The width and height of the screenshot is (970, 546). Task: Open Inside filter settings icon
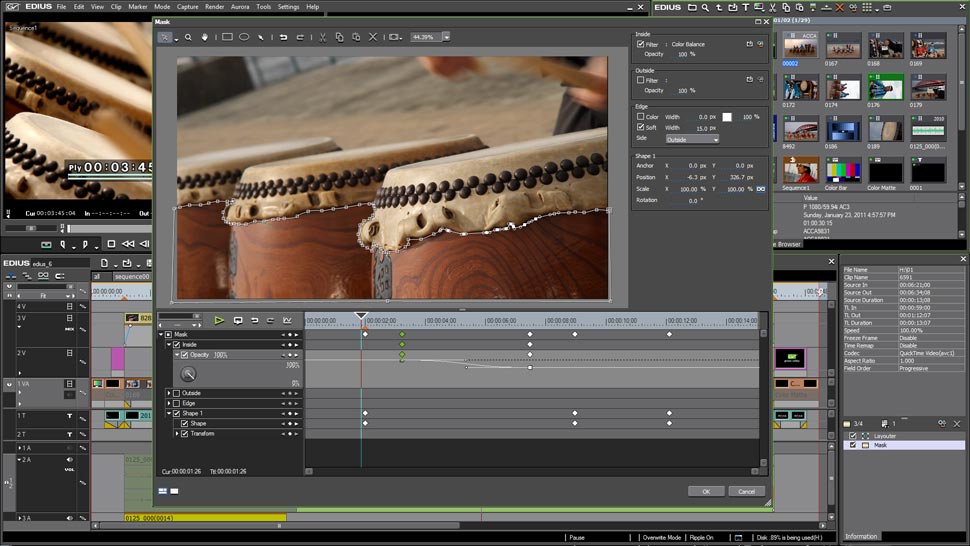[x=760, y=45]
